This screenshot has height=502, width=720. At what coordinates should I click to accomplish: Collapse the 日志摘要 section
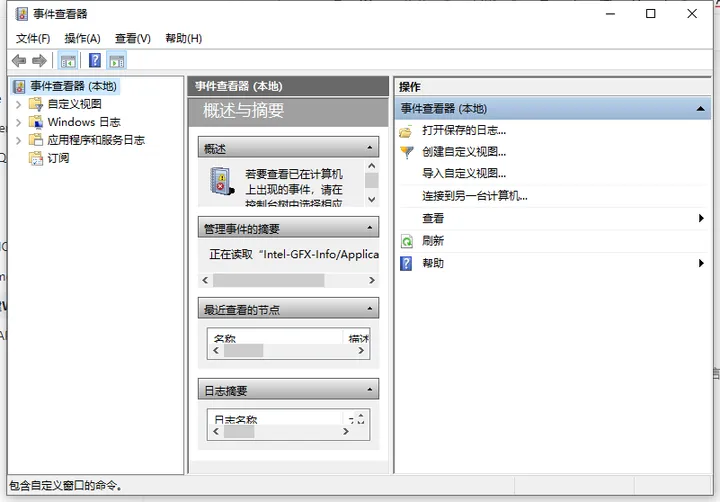(370, 390)
